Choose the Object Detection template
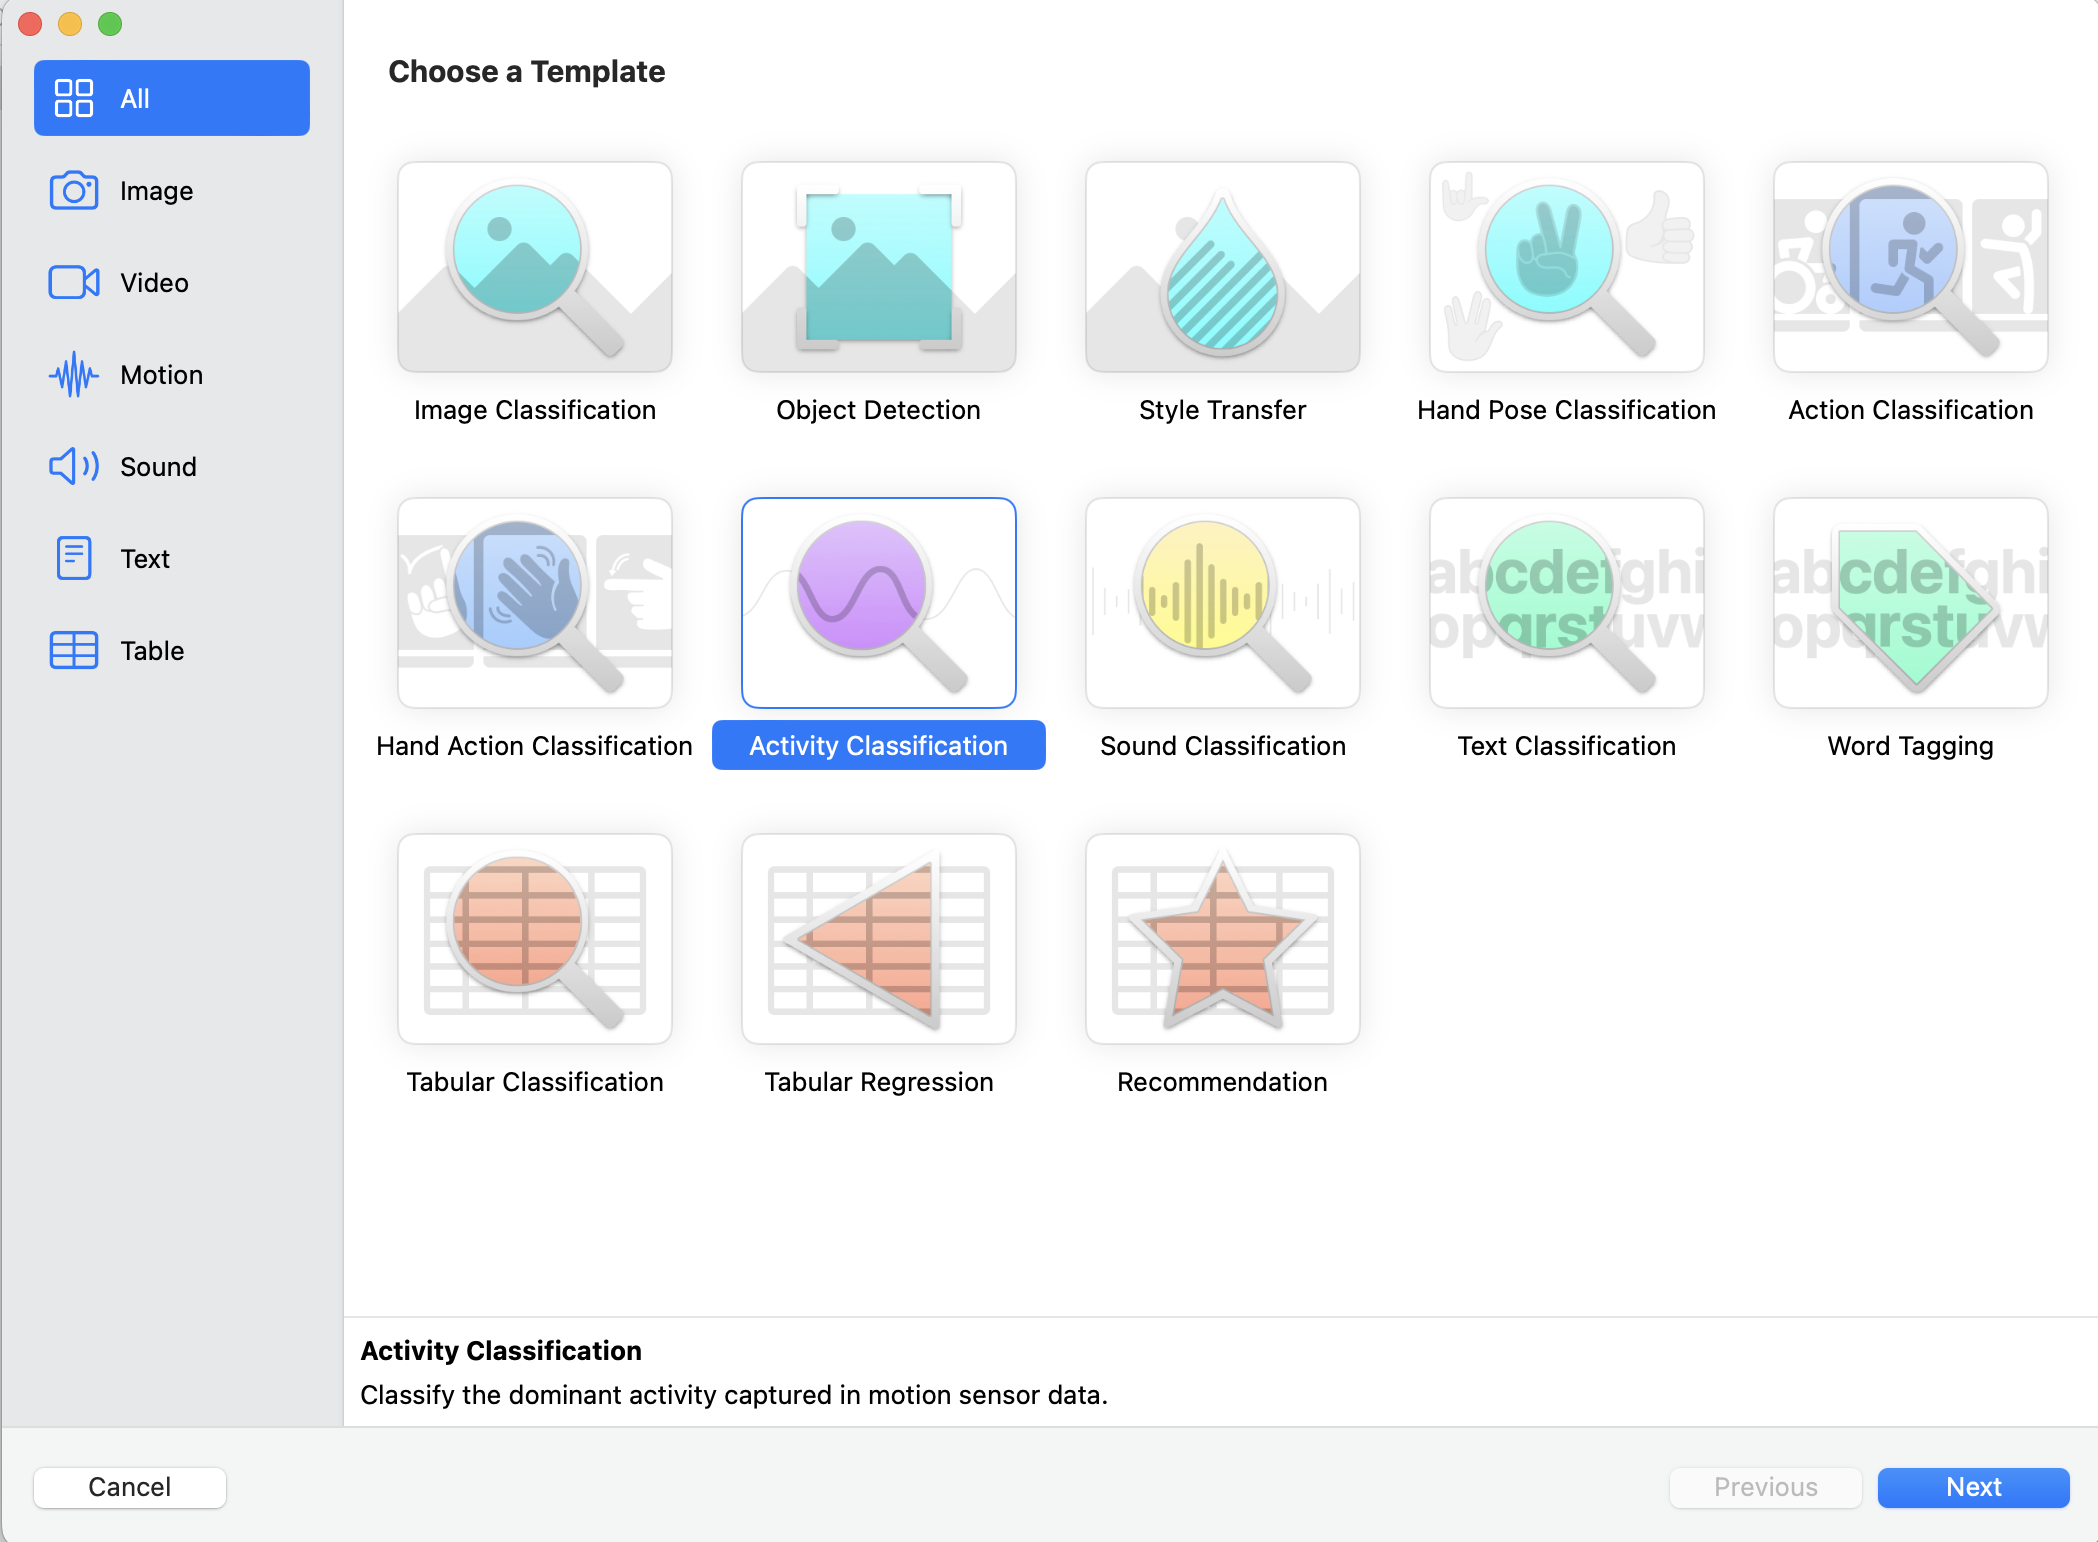2098x1542 pixels. [878, 267]
